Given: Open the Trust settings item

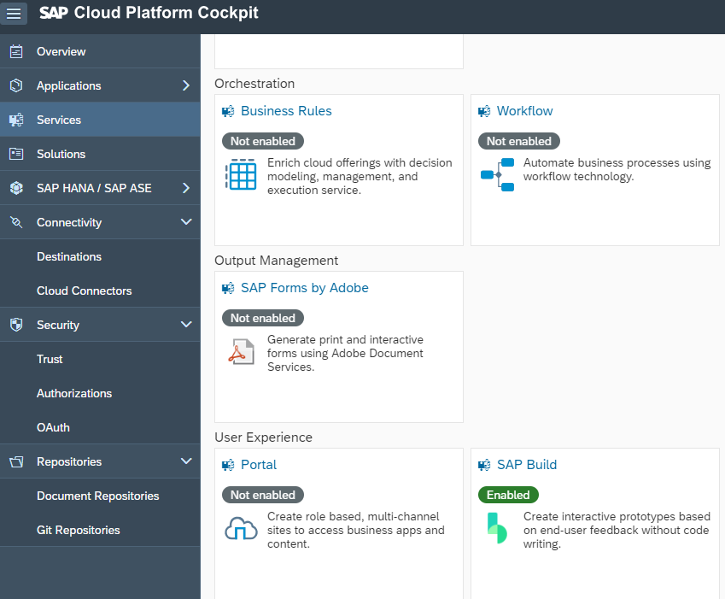Looking at the screenshot, I should click(x=100, y=359).
